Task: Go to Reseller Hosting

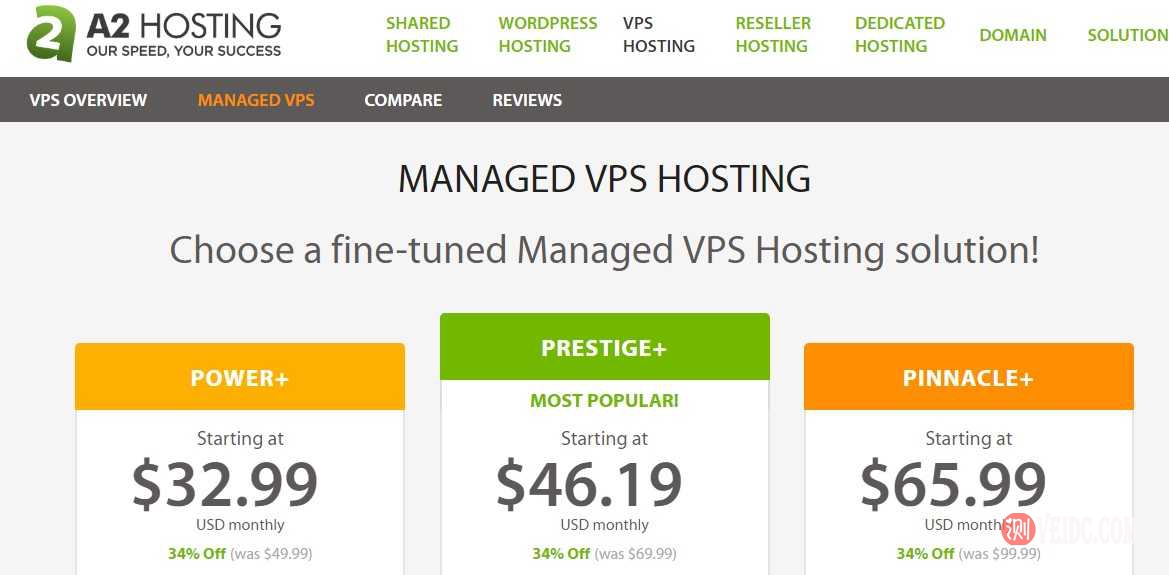Action: tap(773, 35)
